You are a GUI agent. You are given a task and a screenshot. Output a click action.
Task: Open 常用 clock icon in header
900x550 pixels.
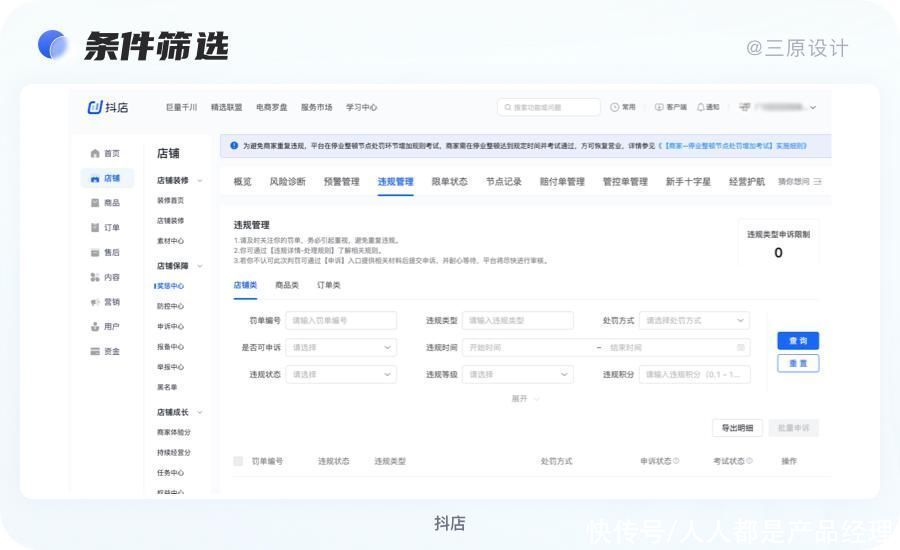click(614, 107)
